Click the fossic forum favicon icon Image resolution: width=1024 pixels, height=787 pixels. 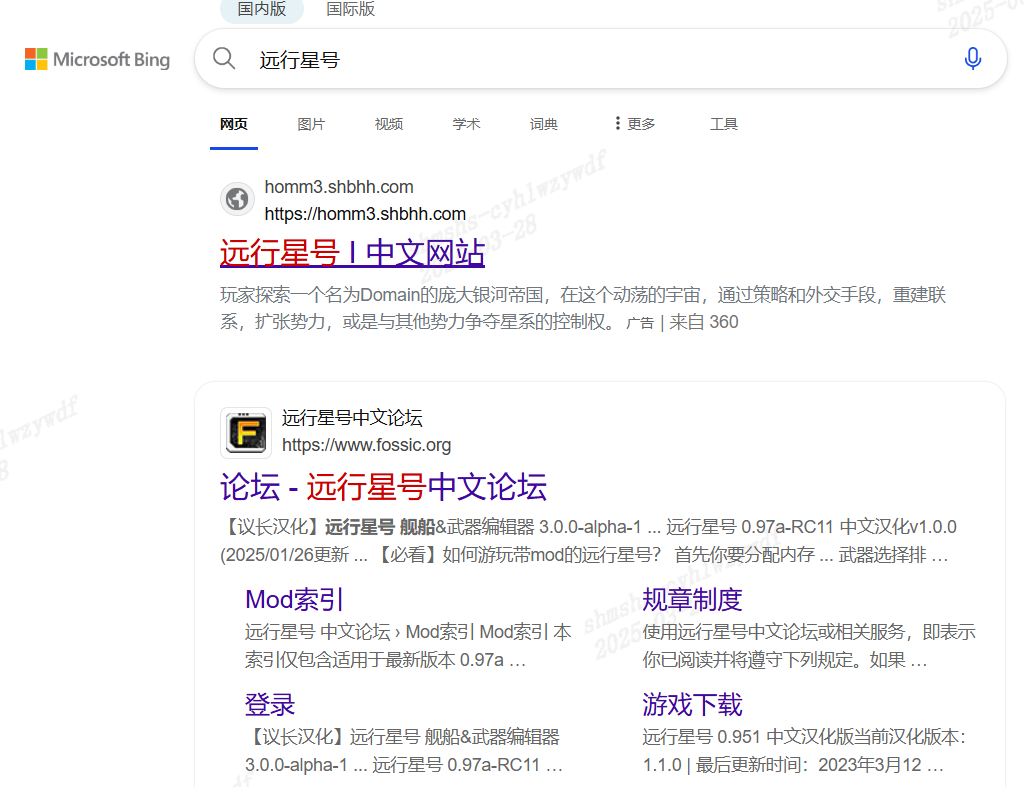pos(245,432)
